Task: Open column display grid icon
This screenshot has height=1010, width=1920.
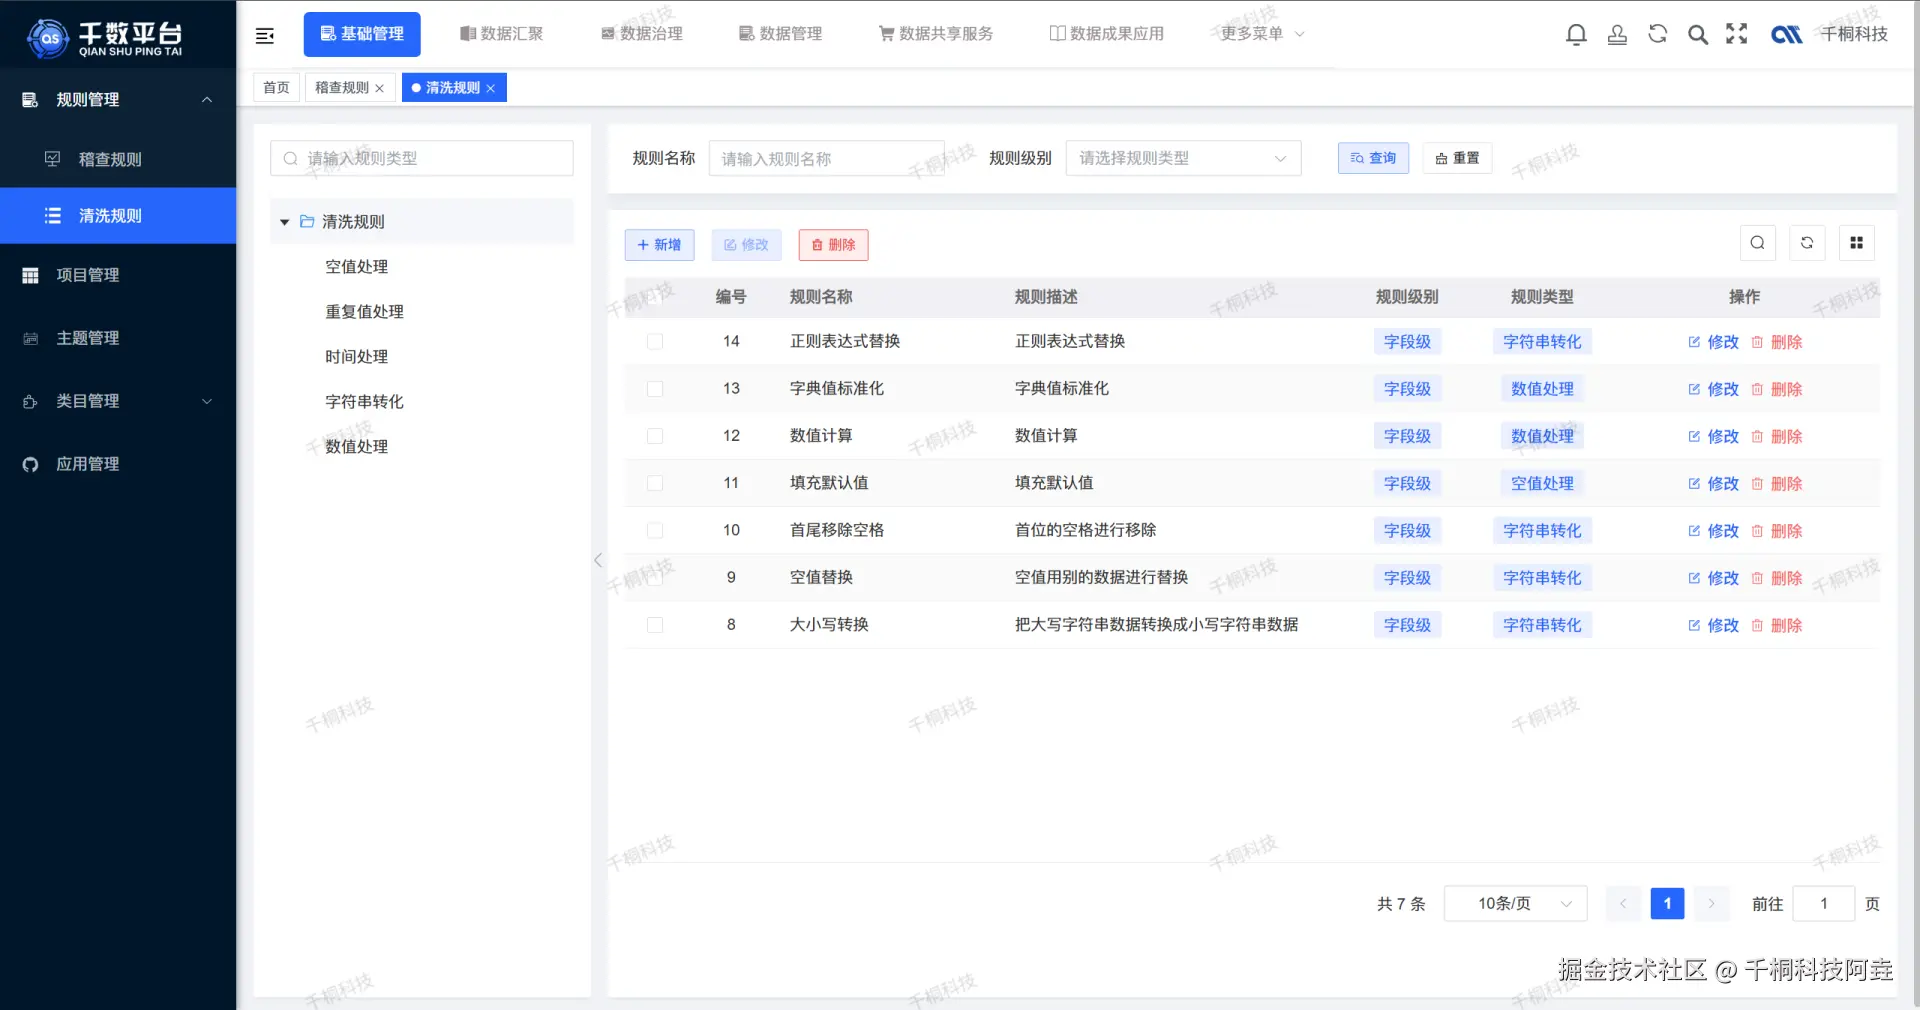Action: [x=1857, y=243]
